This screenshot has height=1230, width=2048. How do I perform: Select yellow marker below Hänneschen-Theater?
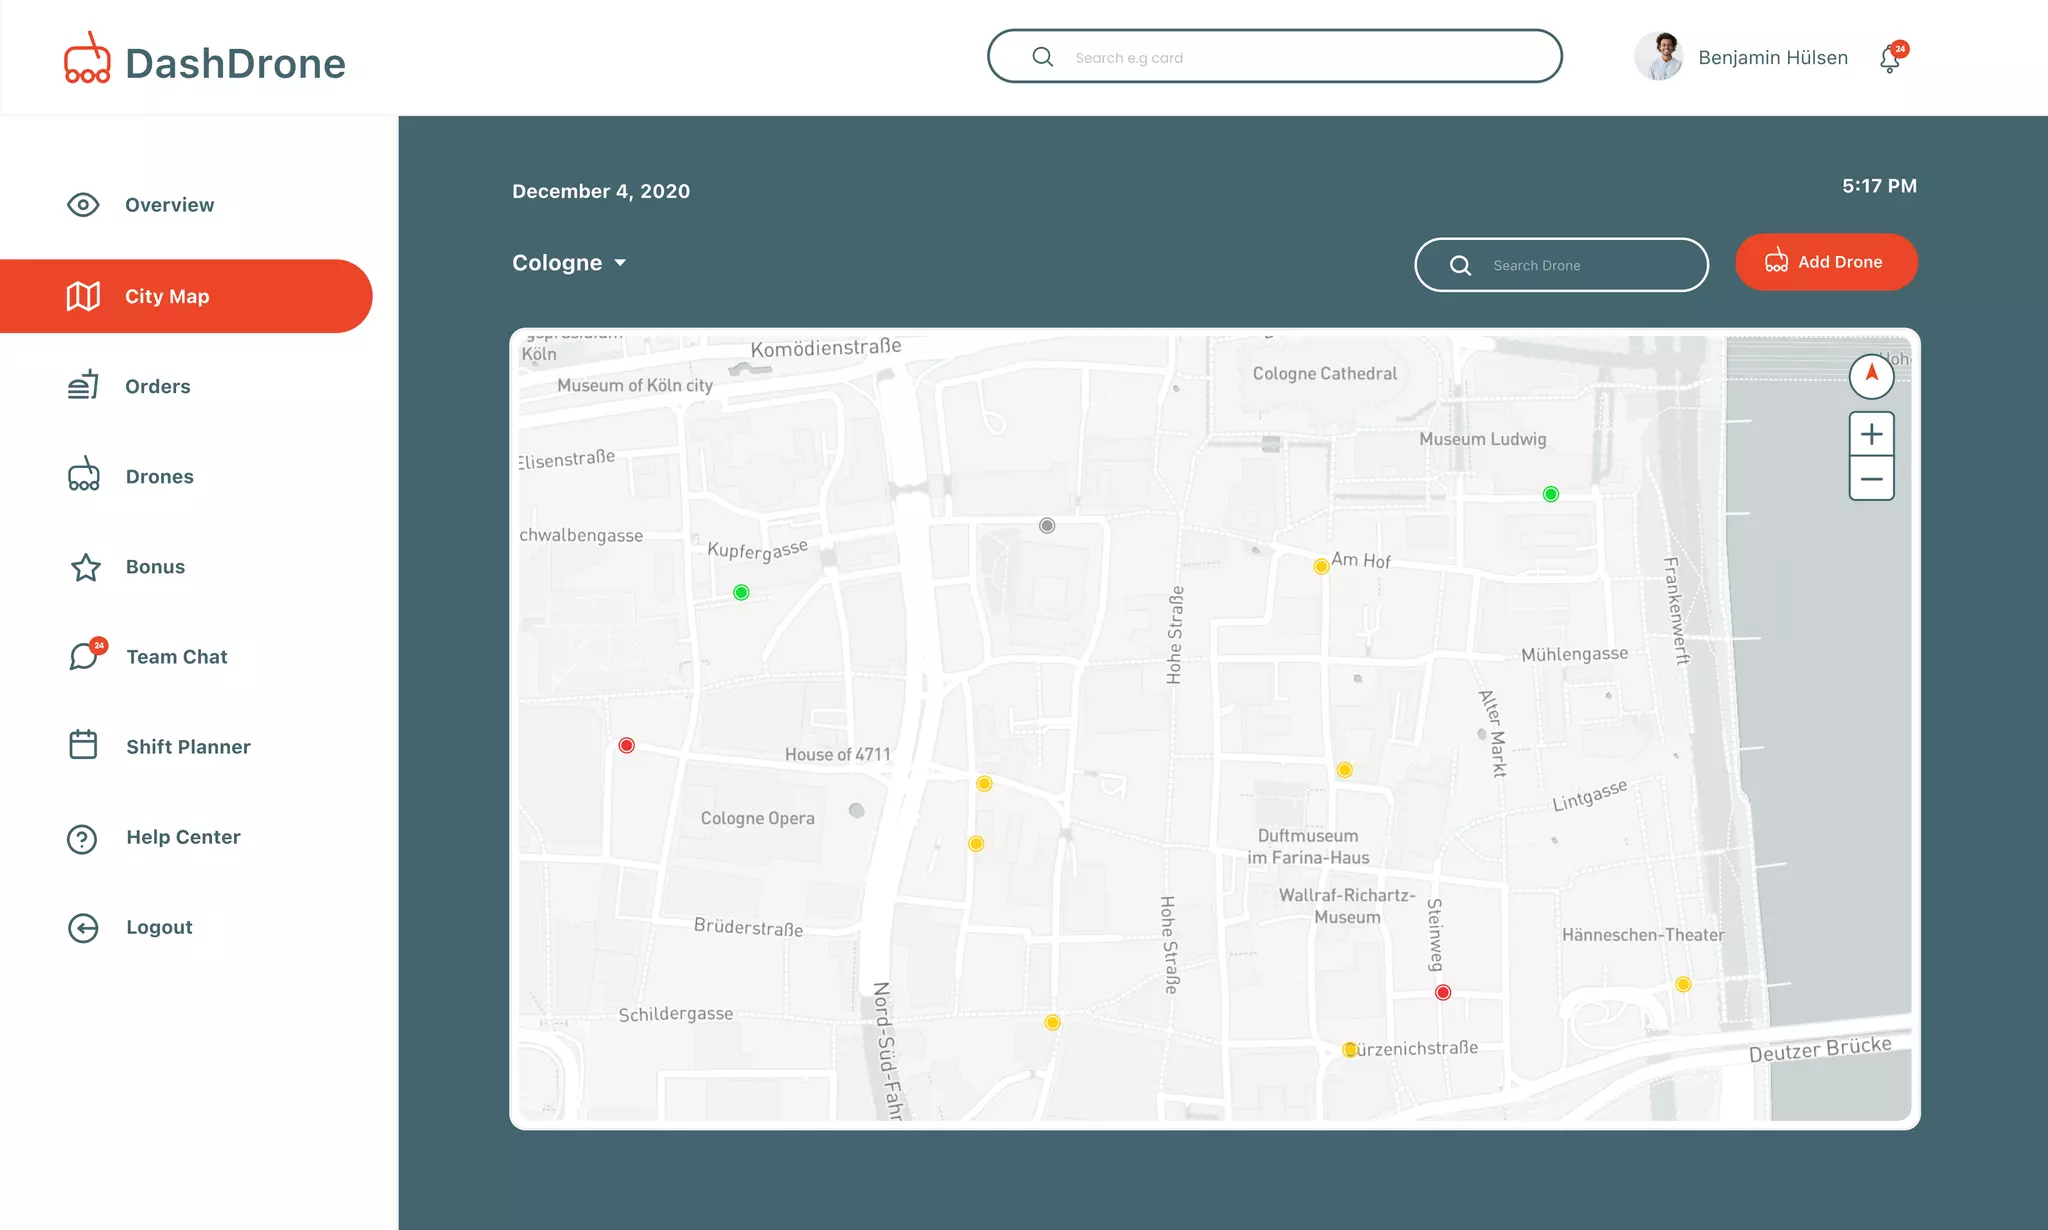pos(1683,984)
